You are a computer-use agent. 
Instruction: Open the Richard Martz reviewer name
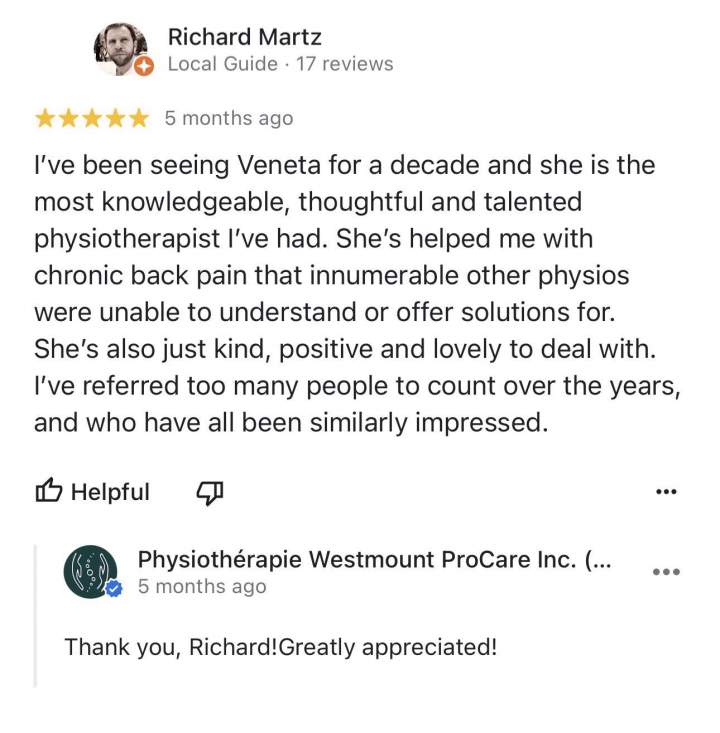coord(245,37)
